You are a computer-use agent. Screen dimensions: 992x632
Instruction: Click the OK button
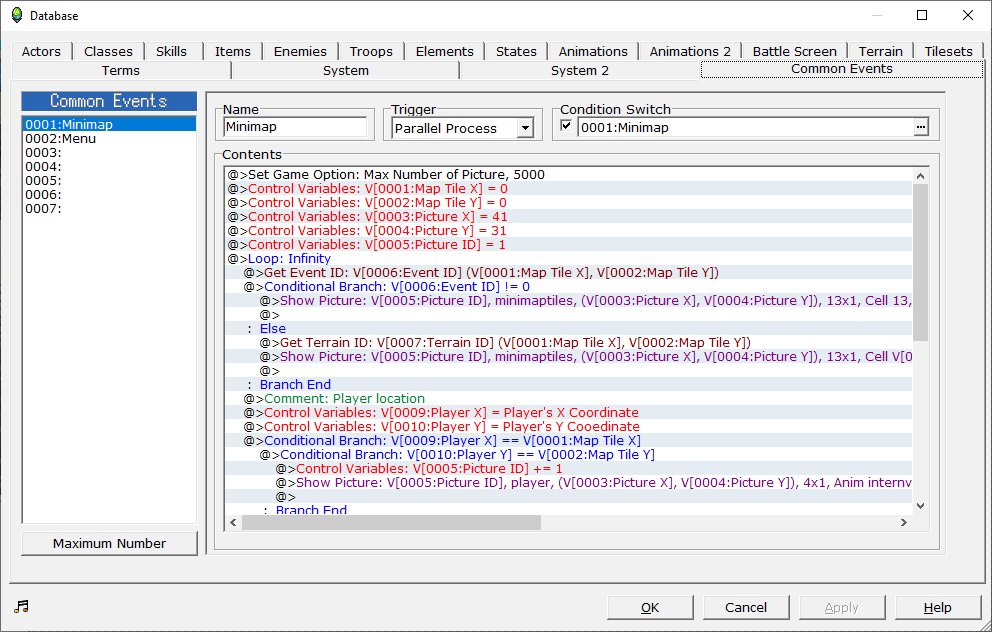650,607
